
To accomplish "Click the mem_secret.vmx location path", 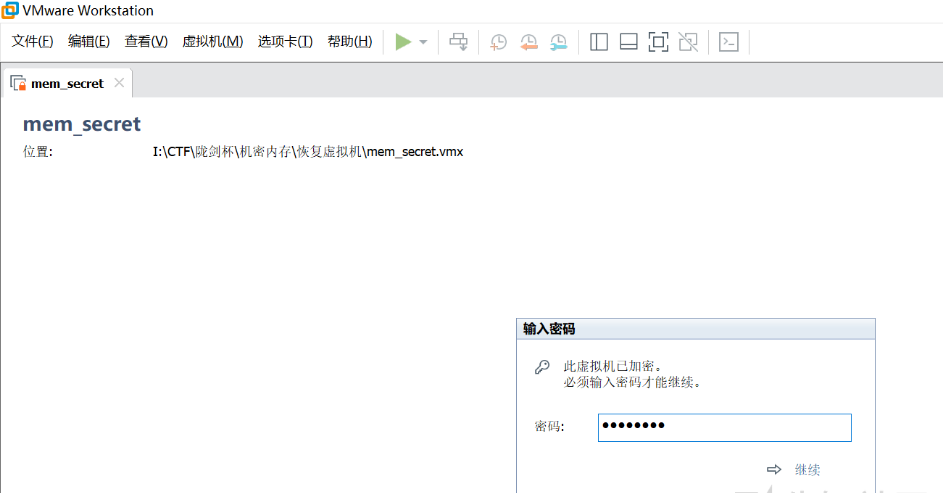I will click(x=308, y=152).
